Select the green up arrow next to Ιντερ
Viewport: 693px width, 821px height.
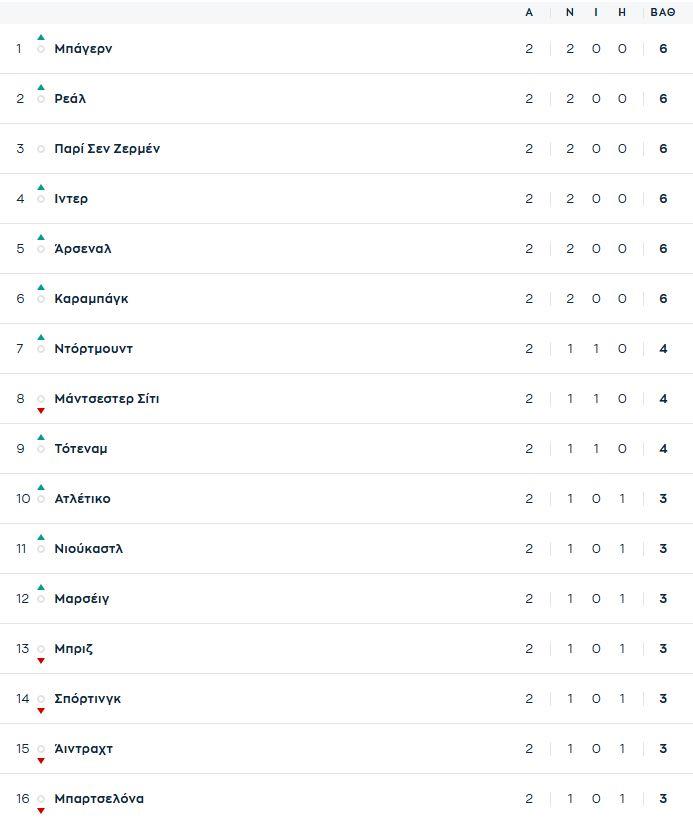tap(41, 187)
